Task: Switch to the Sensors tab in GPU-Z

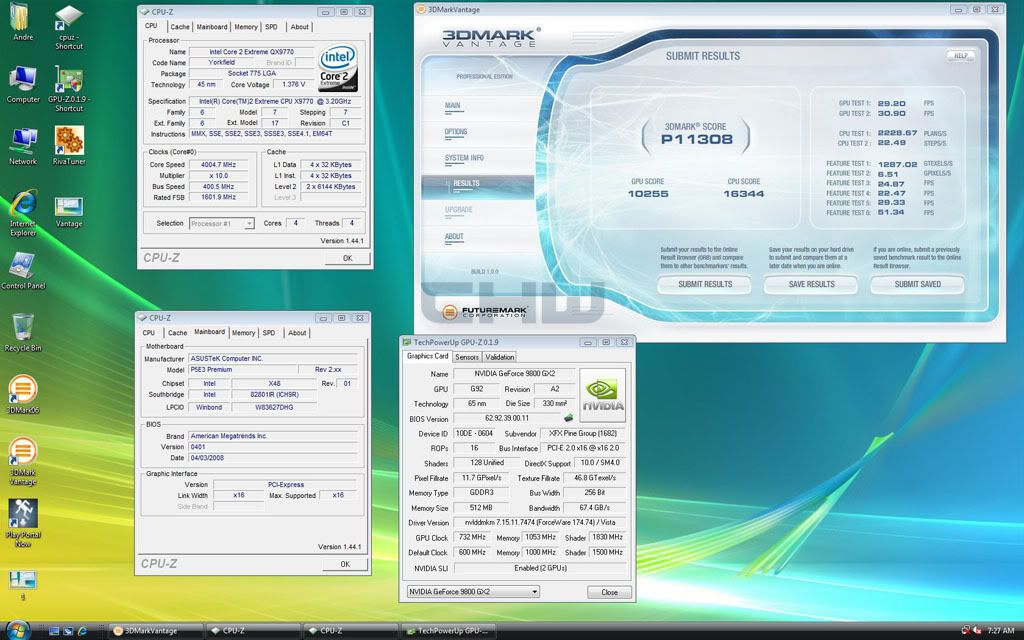Action: point(467,357)
